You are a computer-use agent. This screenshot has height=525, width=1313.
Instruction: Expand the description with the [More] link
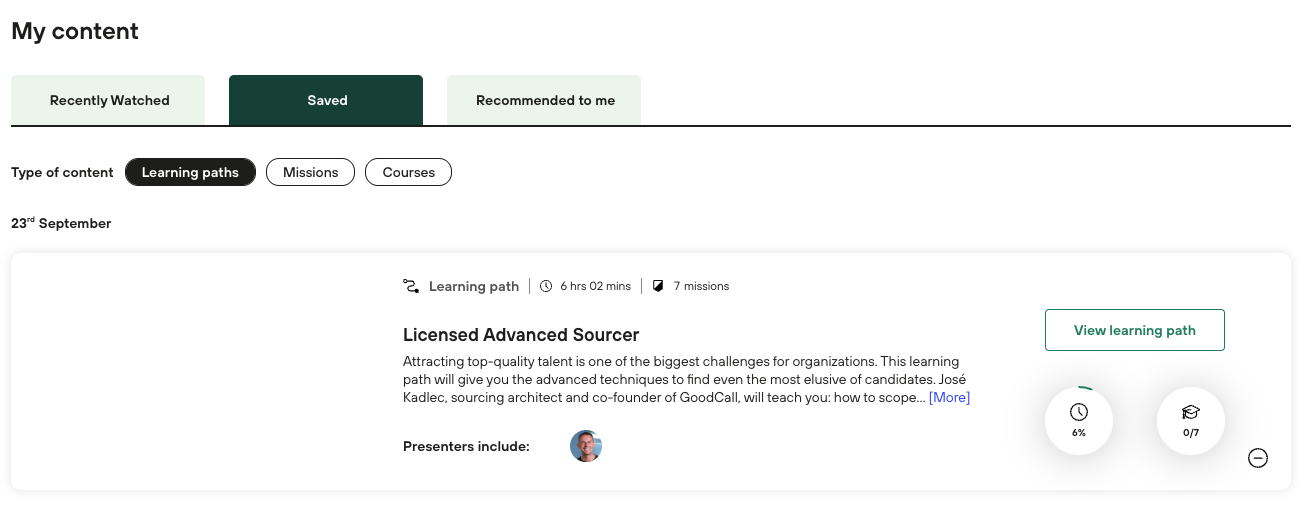pyautogui.click(x=949, y=397)
